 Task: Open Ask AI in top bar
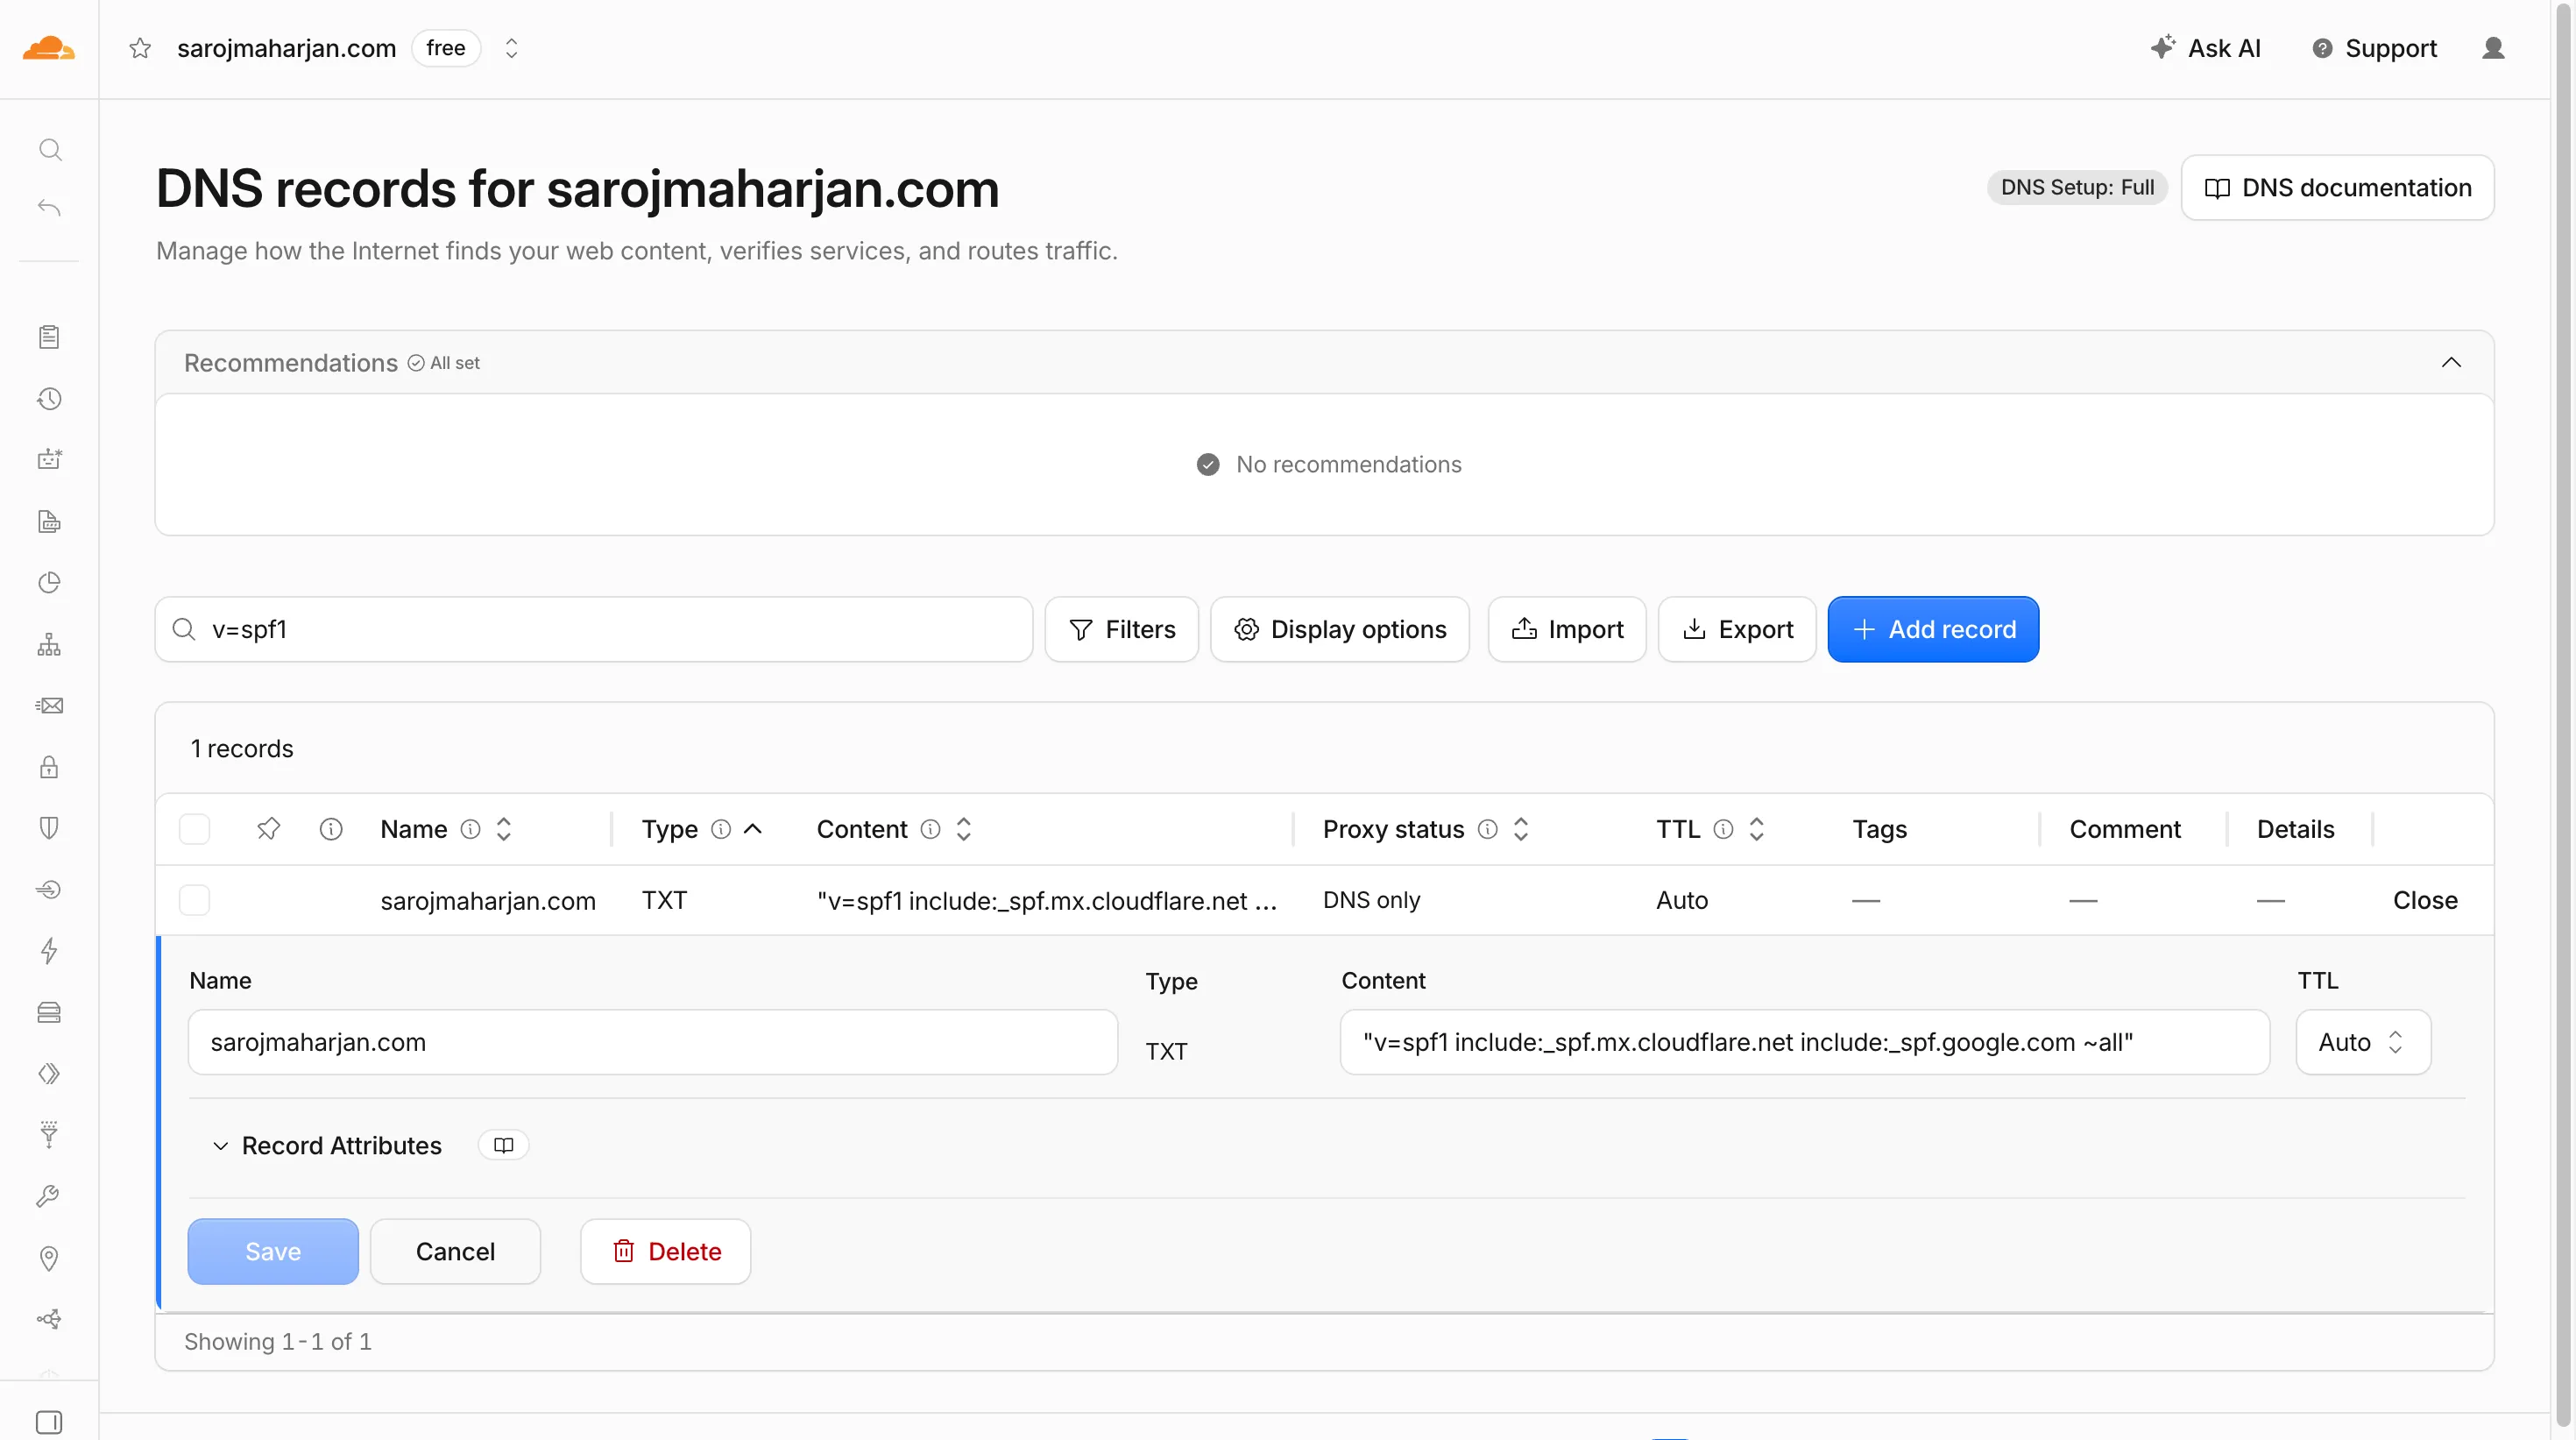click(2205, 48)
